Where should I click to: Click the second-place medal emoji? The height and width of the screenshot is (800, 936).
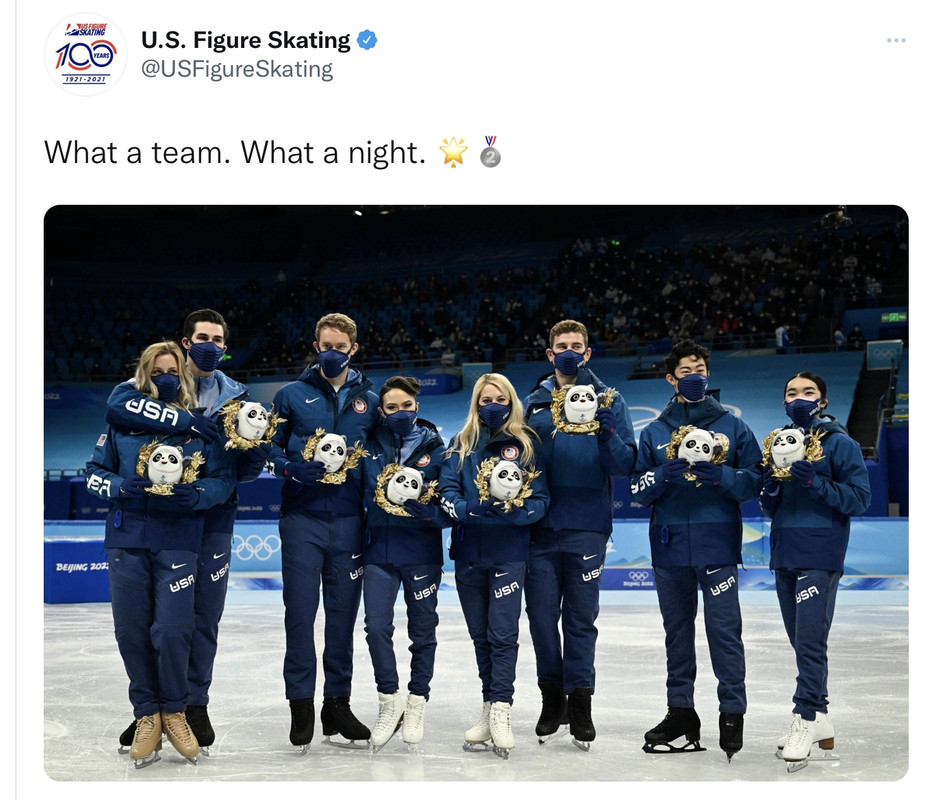pos(490,152)
